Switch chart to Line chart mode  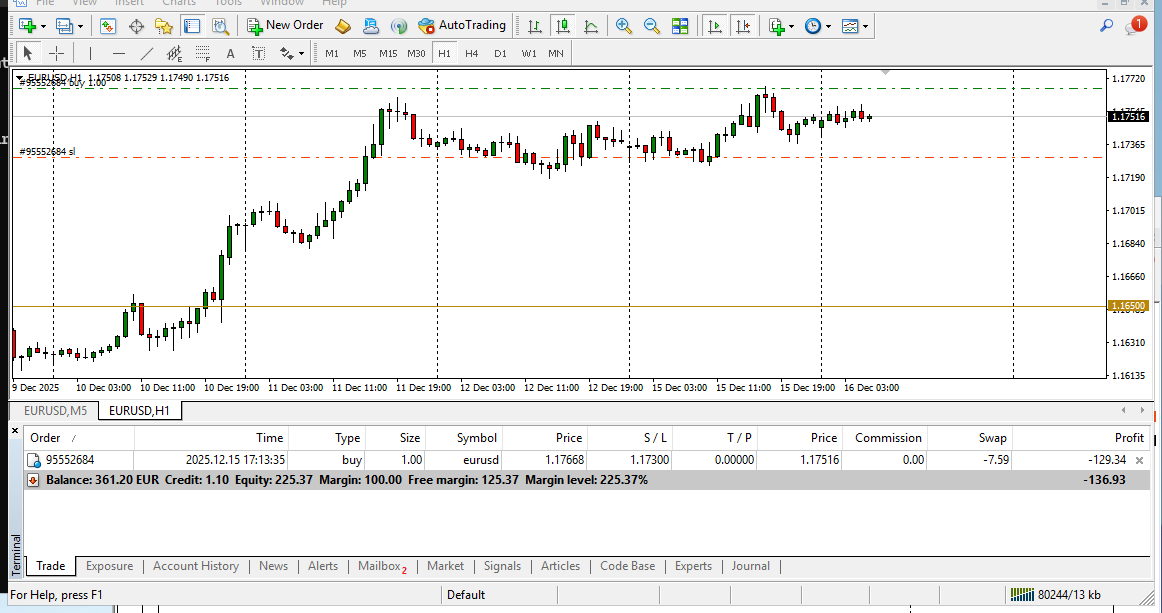tap(589, 26)
